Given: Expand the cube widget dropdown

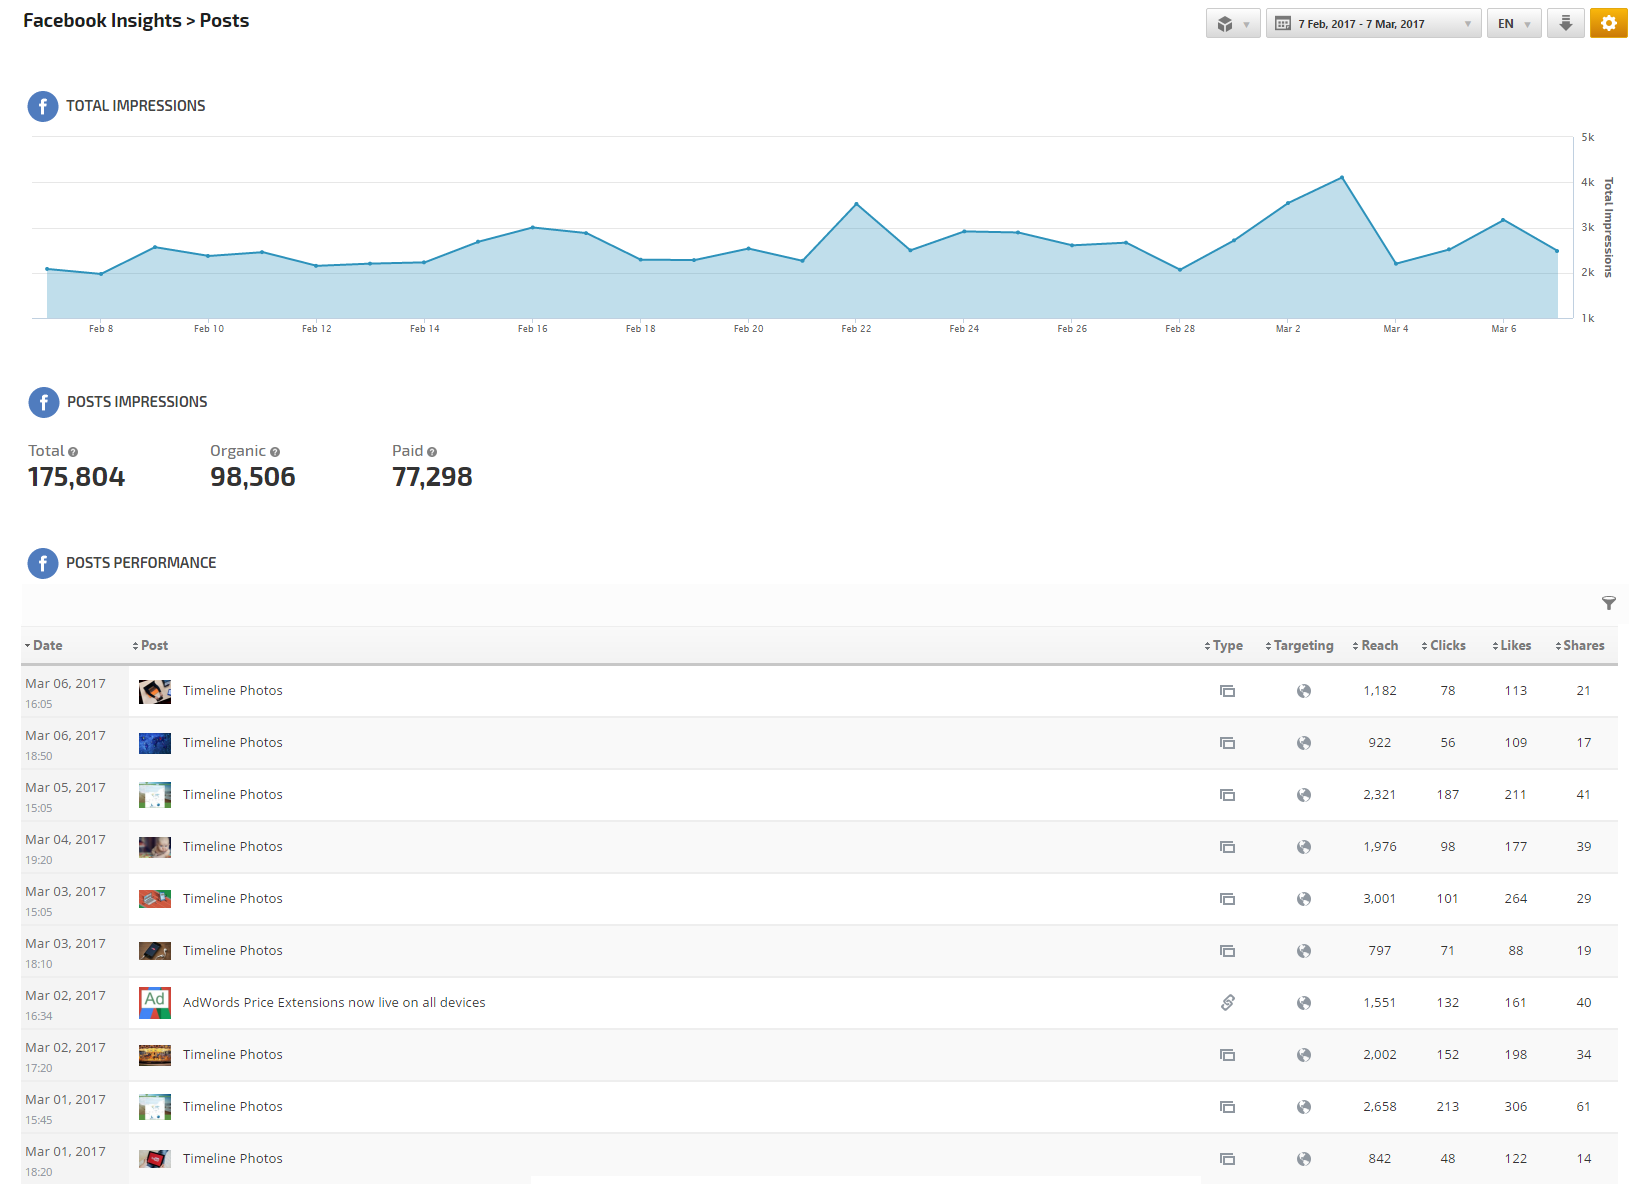Looking at the screenshot, I should tap(1232, 24).
